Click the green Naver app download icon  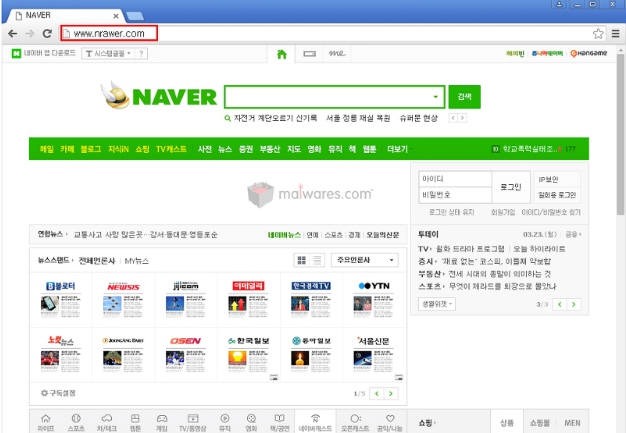click(x=16, y=53)
